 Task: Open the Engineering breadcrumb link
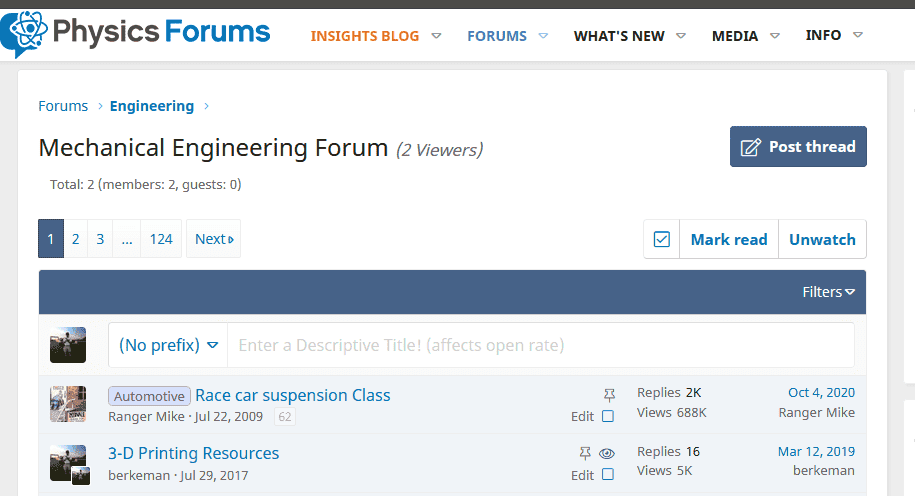coord(152,106)
